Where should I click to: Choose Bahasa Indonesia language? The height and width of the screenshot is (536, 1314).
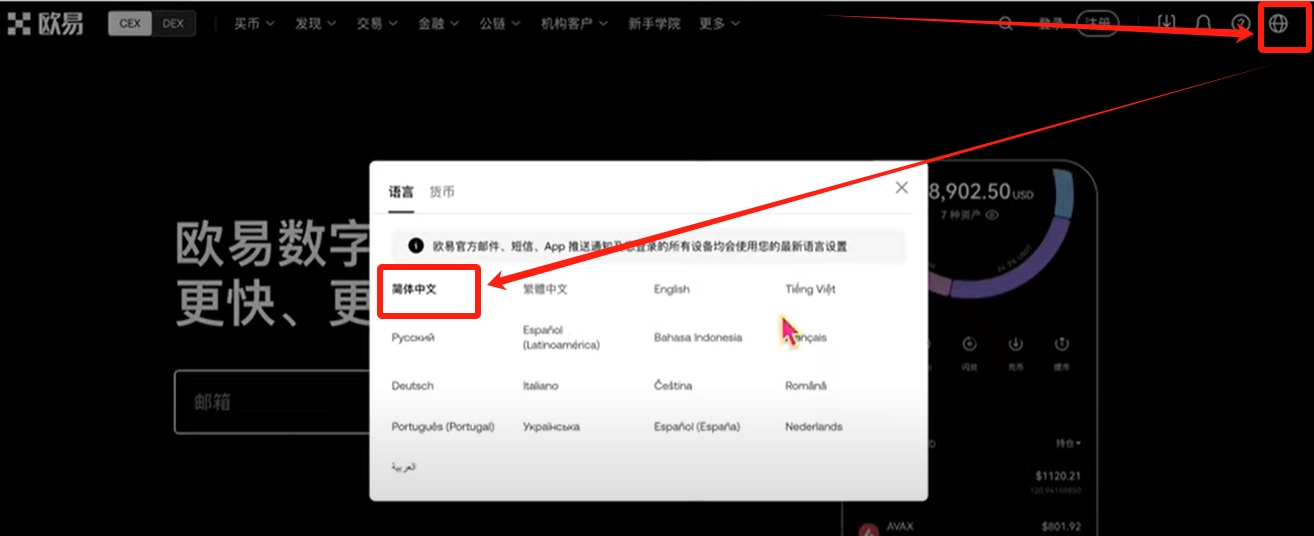[698, 338]
